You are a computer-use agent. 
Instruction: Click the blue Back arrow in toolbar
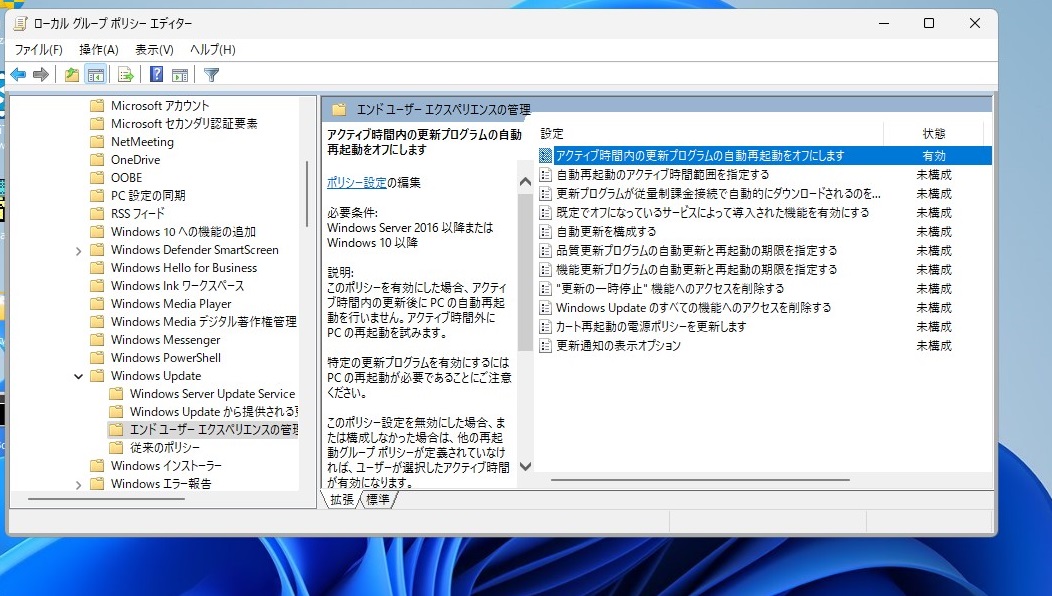click(x=18, y=74)
